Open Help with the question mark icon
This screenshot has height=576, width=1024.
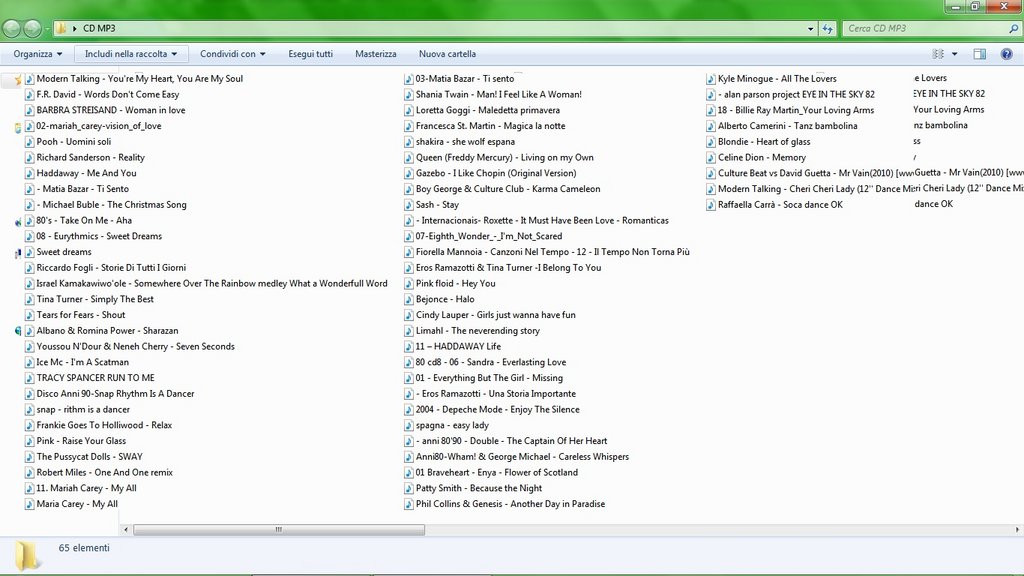tap(1006, 54)
